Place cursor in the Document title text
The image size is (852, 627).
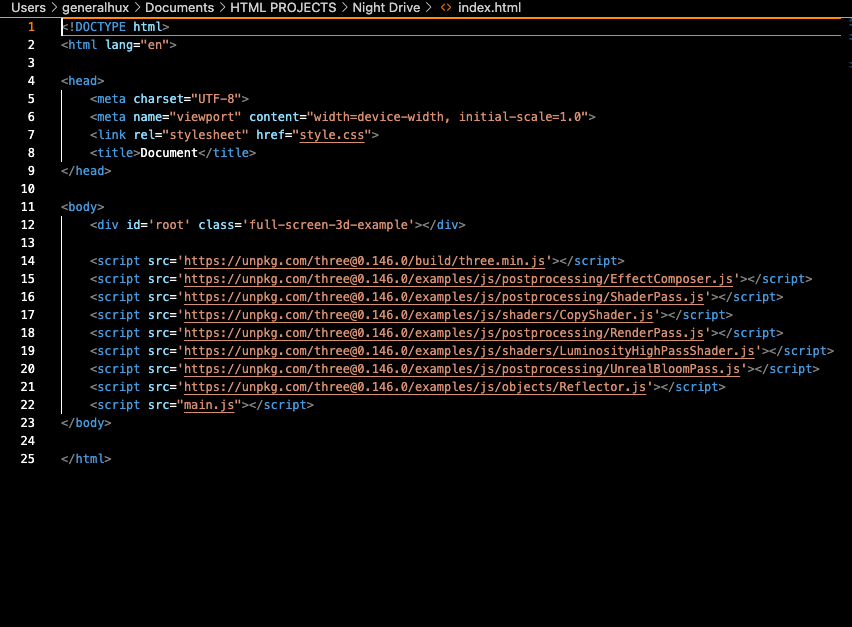(x=167, y=153)
